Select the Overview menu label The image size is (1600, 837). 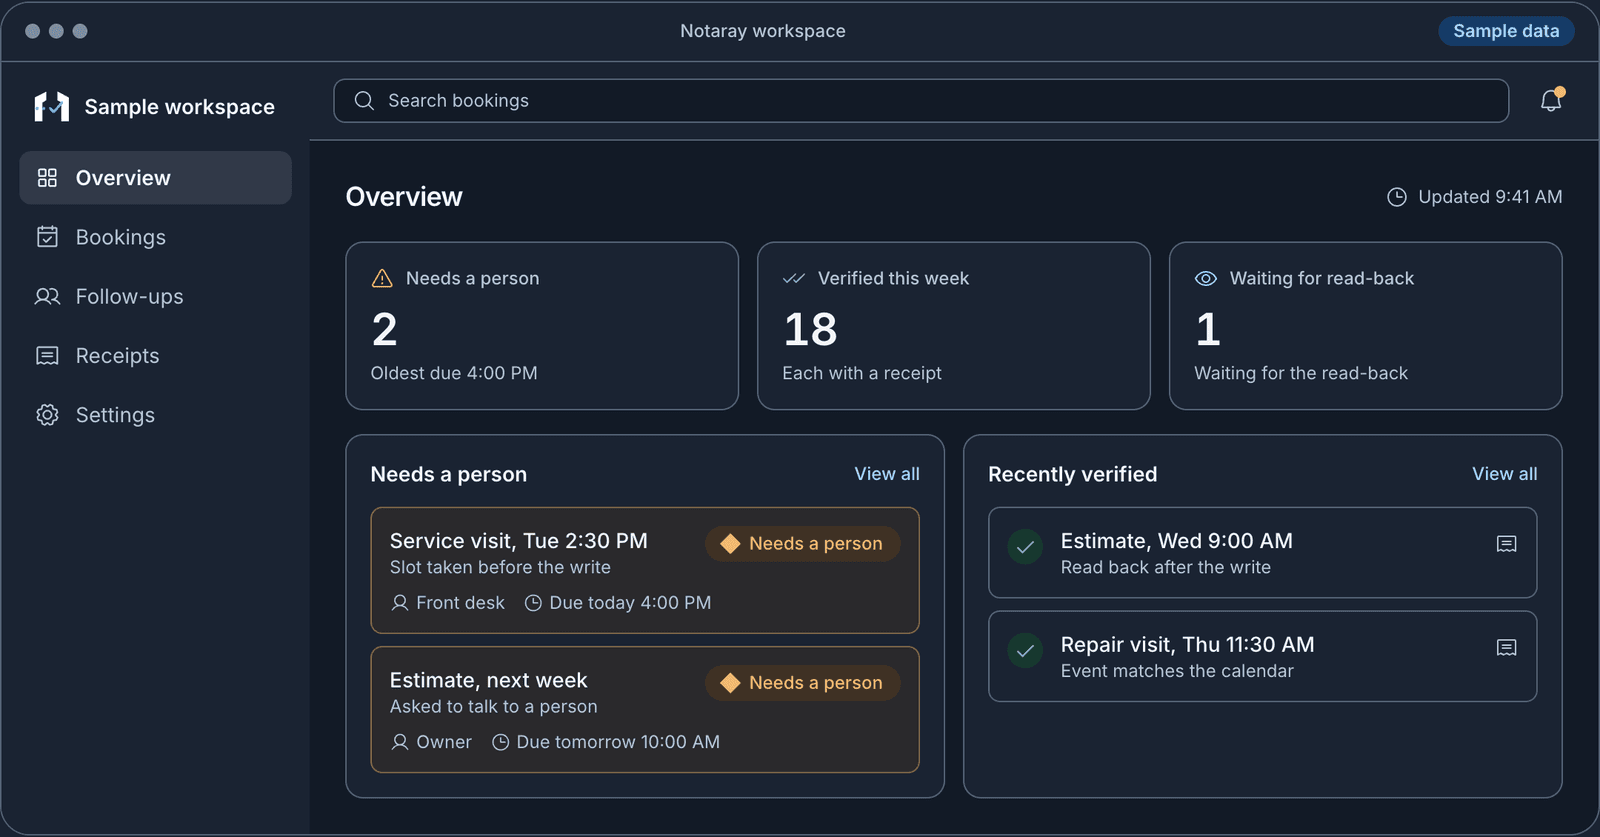pos(123,178)
